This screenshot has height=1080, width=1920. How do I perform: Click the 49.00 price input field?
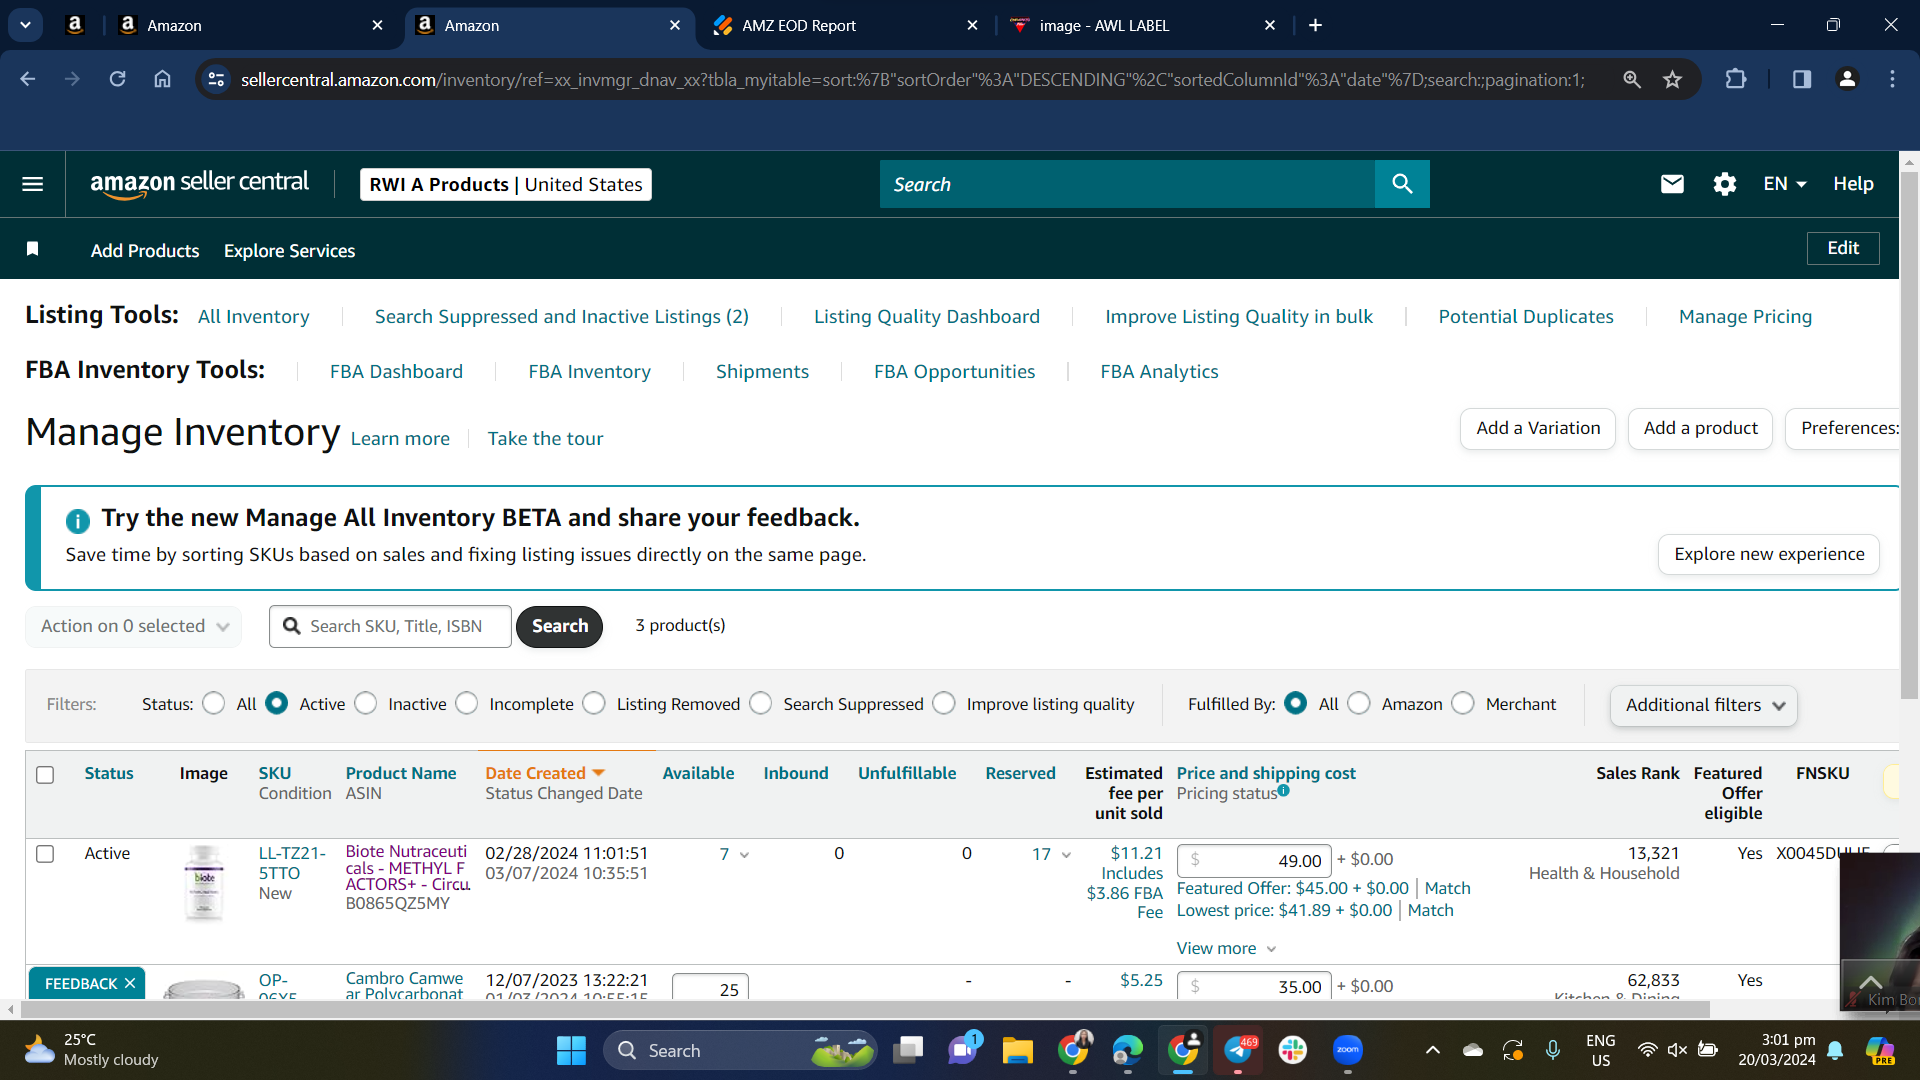1254,860
